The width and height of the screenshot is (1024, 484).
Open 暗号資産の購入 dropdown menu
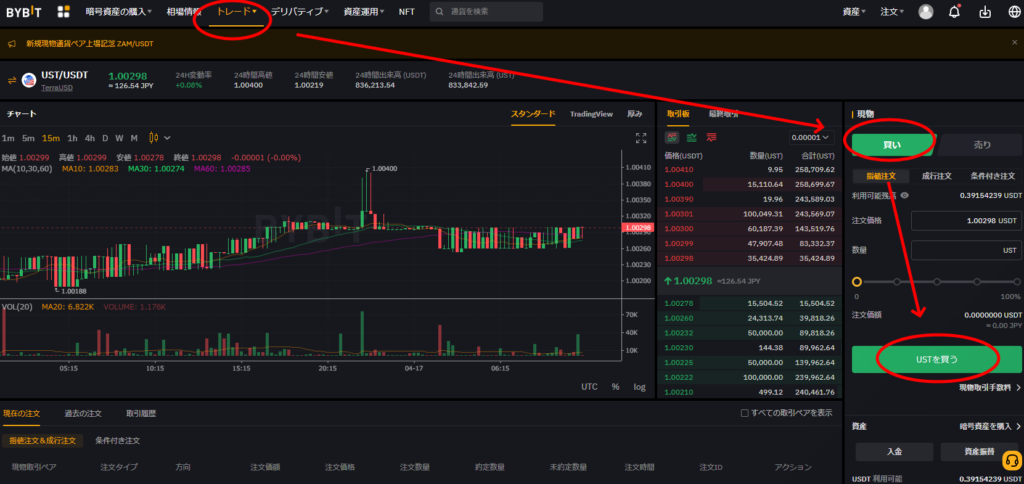pos(118,12)
